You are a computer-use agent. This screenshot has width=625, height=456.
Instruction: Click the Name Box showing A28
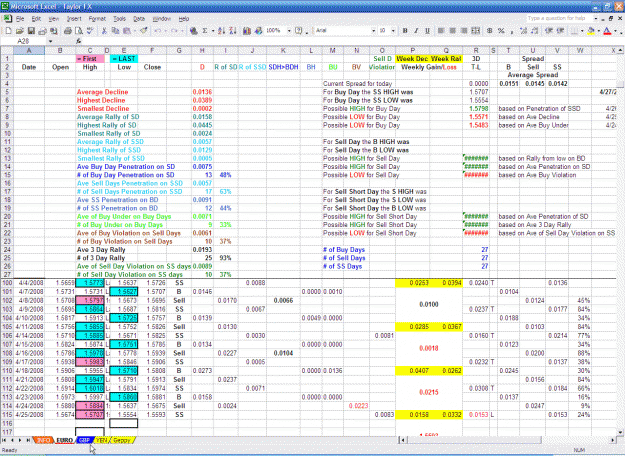(x=24, y=41)
